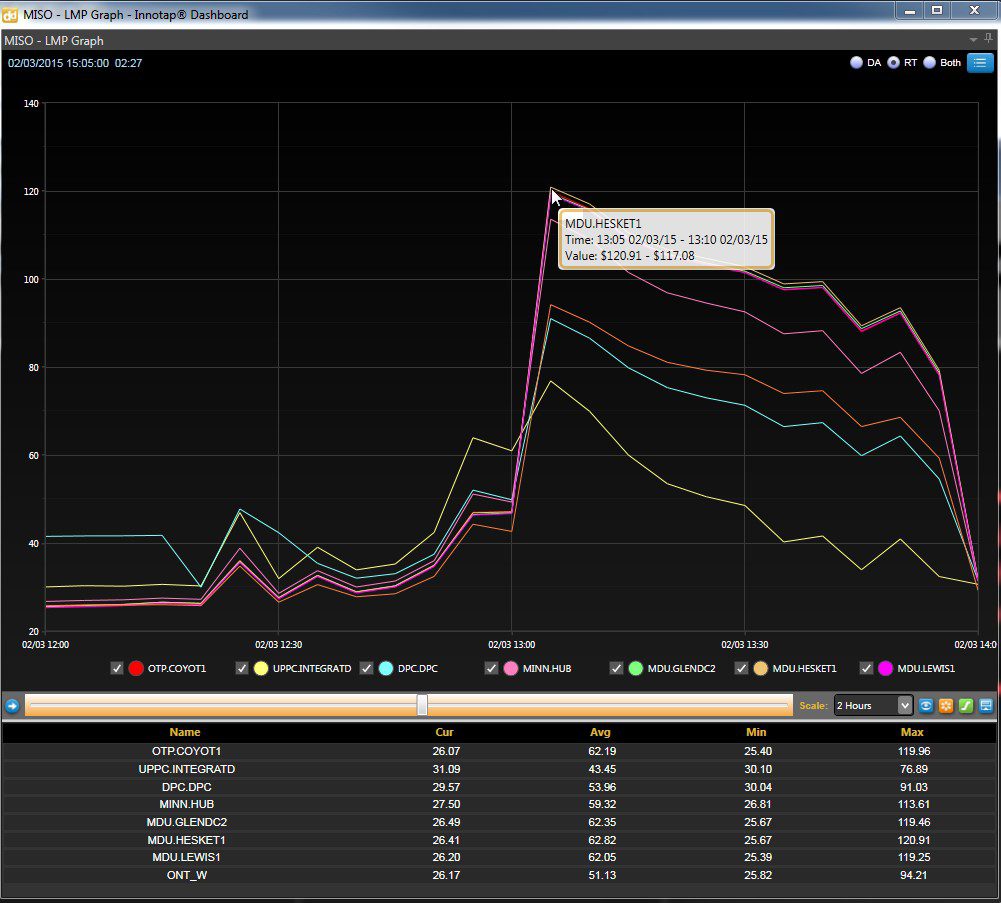This screenshot has height=903, width=1001.
Task: Select the MDU.LEWIS1 name in the table
Action: pyautogui.click(x=186, y=857)
